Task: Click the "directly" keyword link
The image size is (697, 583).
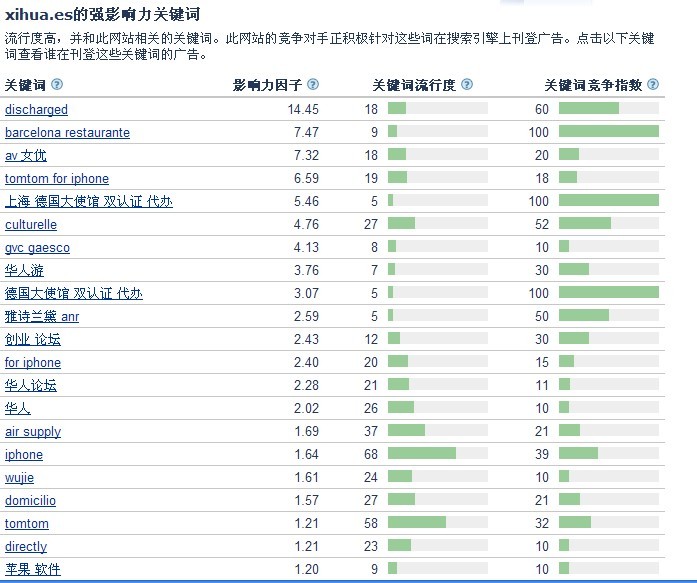Action: click(x=26, y=547)
